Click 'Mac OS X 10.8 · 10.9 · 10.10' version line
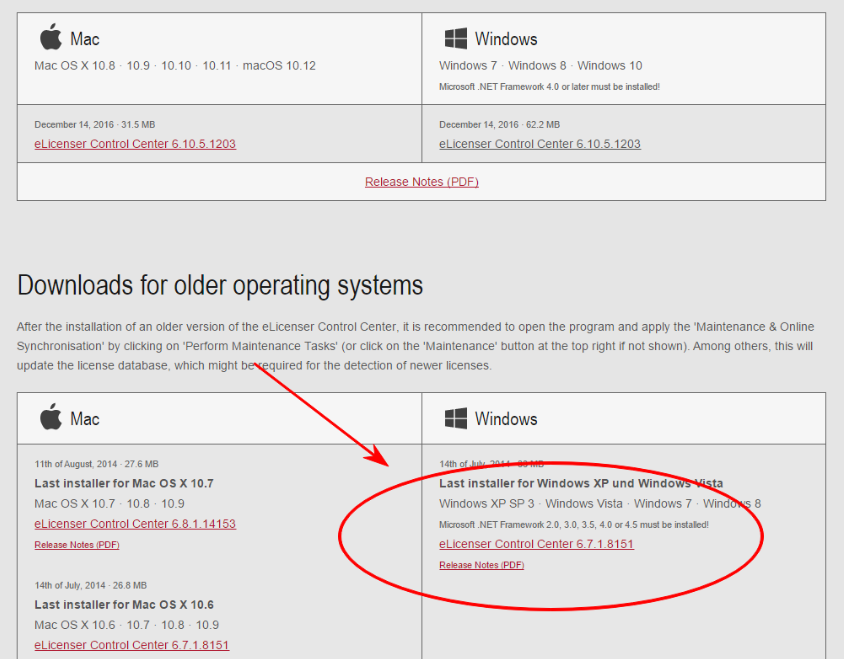 point(175,66)
